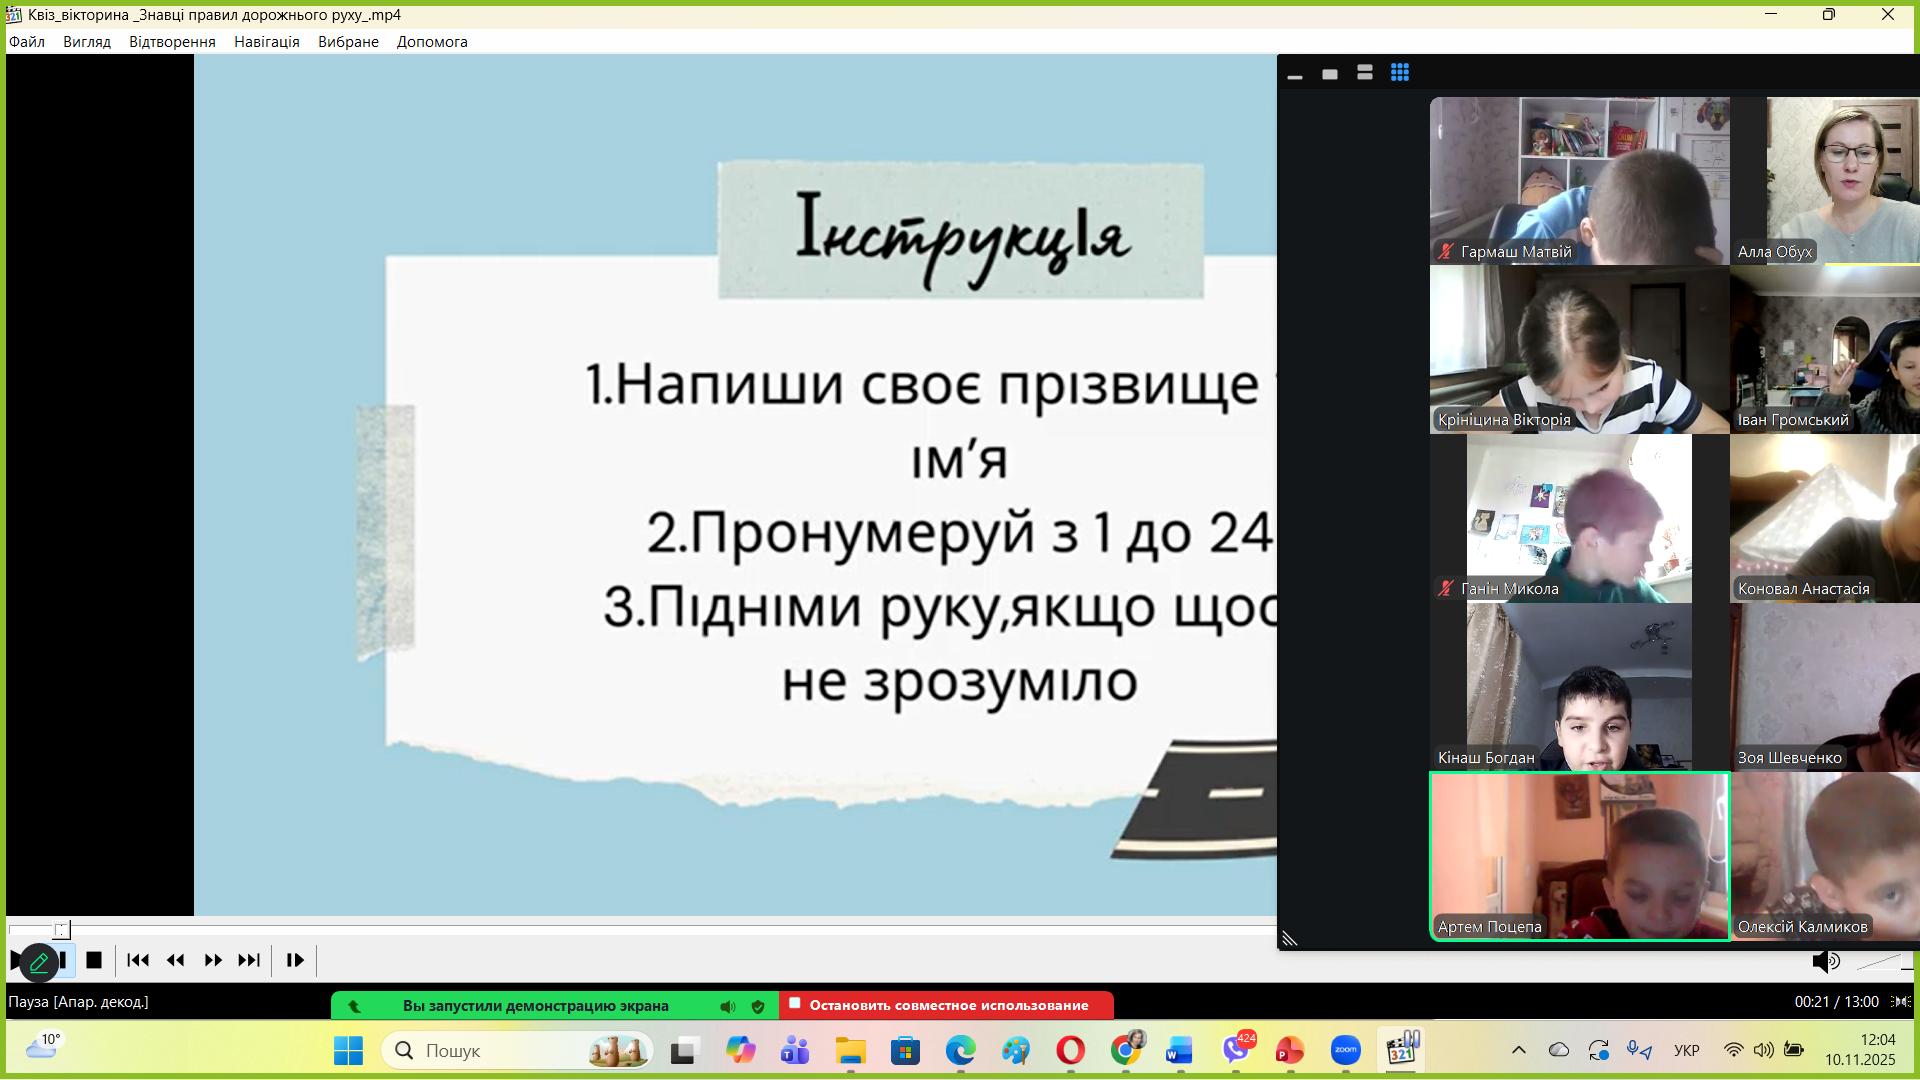Stop the video playback
The image size is (1920, 1080).
(94, 960)
